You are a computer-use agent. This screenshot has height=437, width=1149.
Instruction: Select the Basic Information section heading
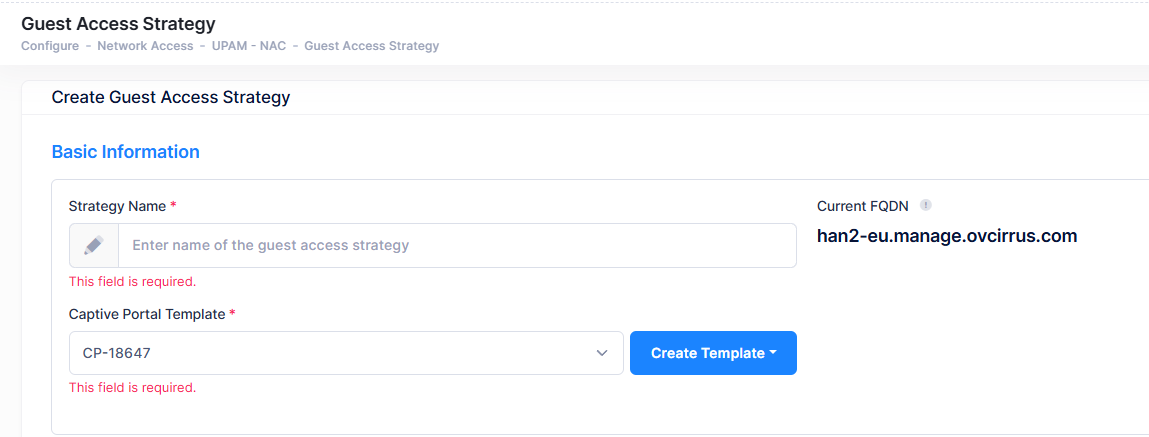tap(125, 152)
